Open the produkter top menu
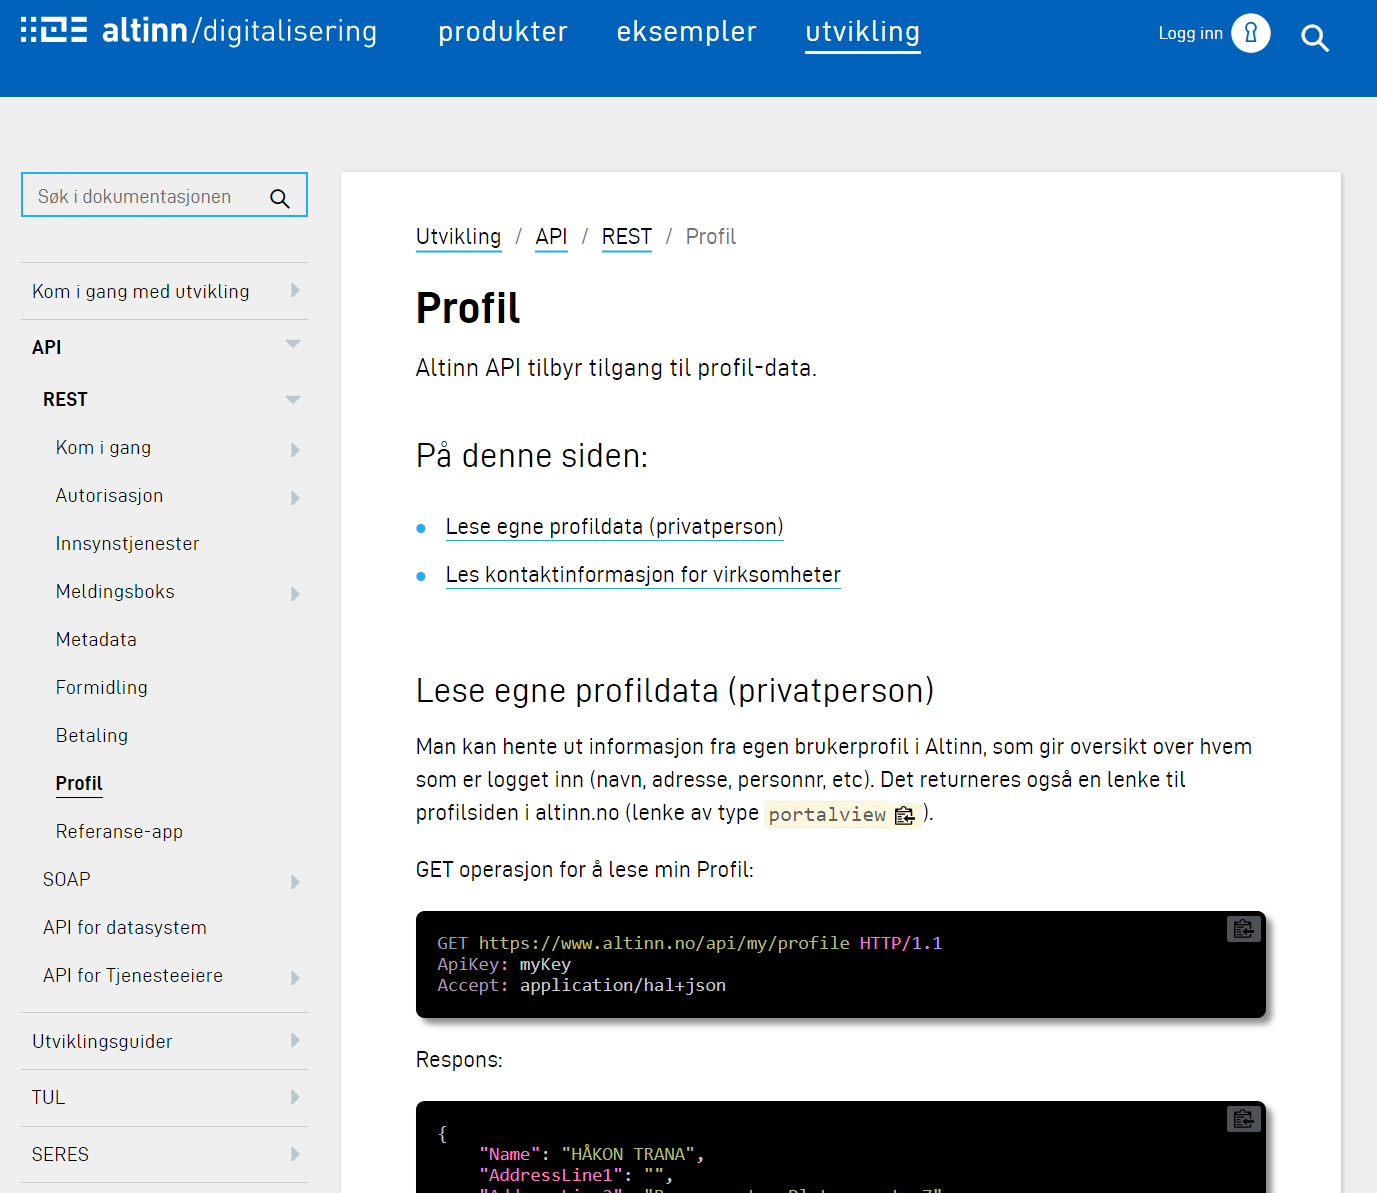 coord(503,32)
